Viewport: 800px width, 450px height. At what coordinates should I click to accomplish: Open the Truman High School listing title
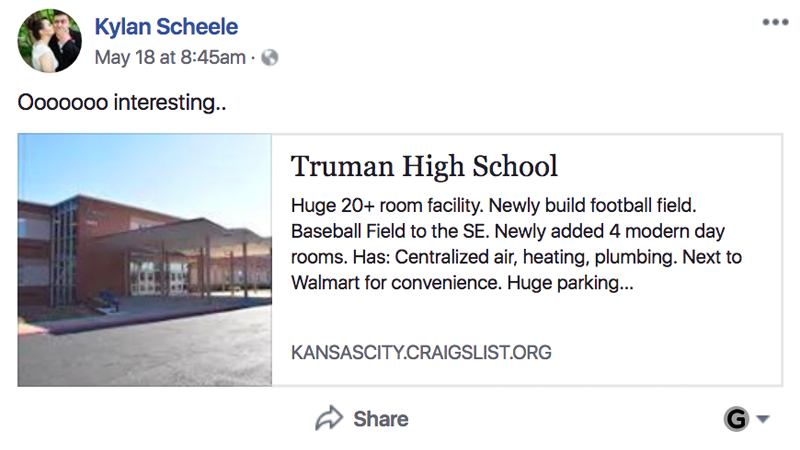pos(424,166)
